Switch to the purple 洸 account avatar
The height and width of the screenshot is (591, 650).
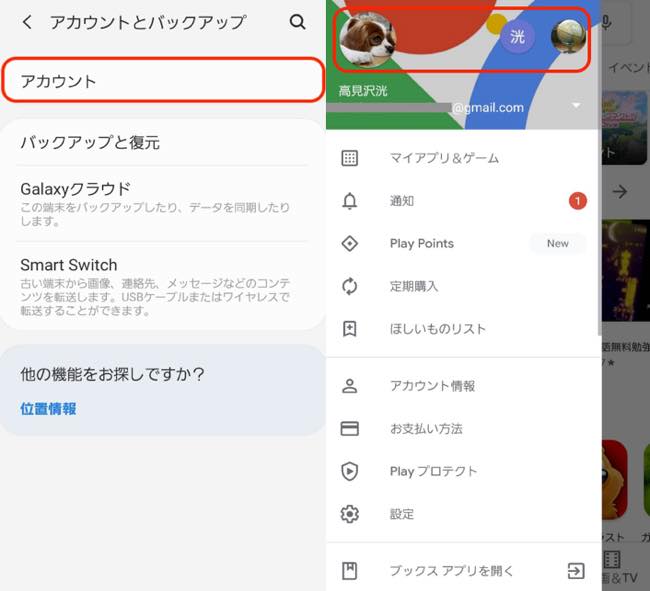(x=517, y=37)
